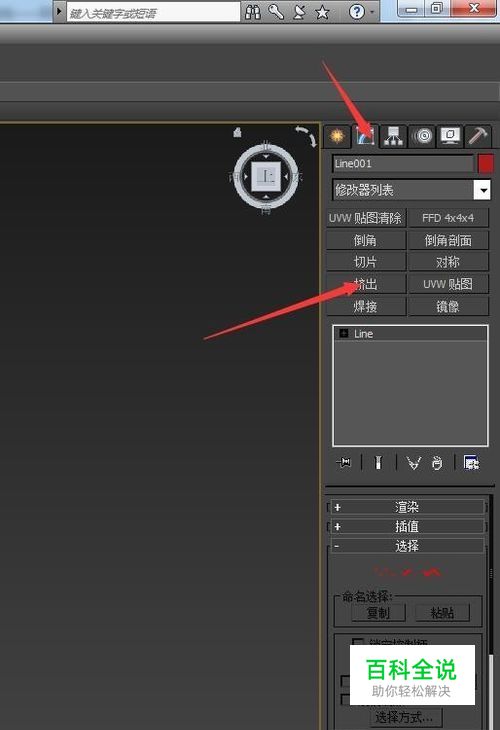Expand the 插值 rollout

coord(407,527)
